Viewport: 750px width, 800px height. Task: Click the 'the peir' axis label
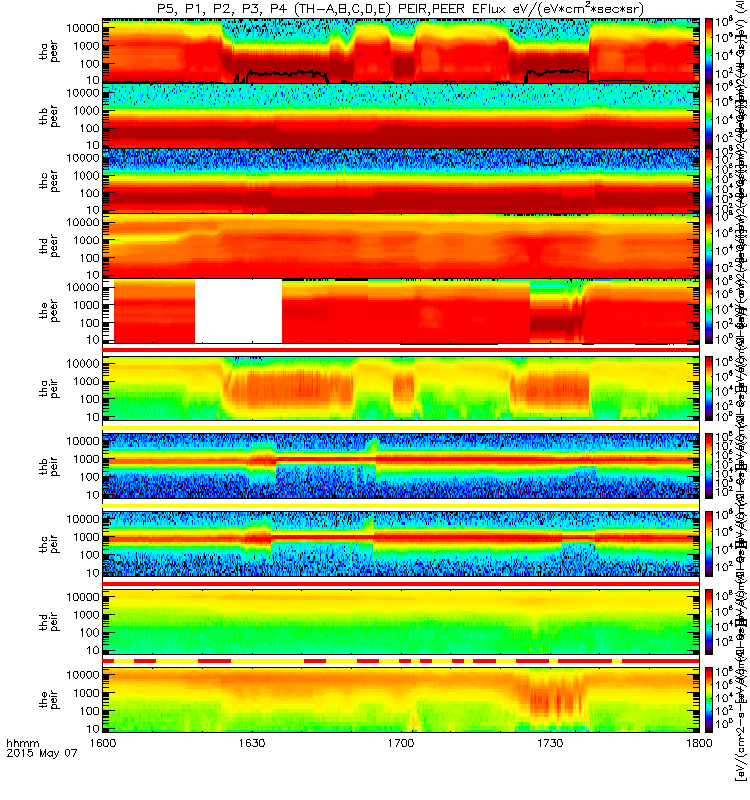(49, 699)
